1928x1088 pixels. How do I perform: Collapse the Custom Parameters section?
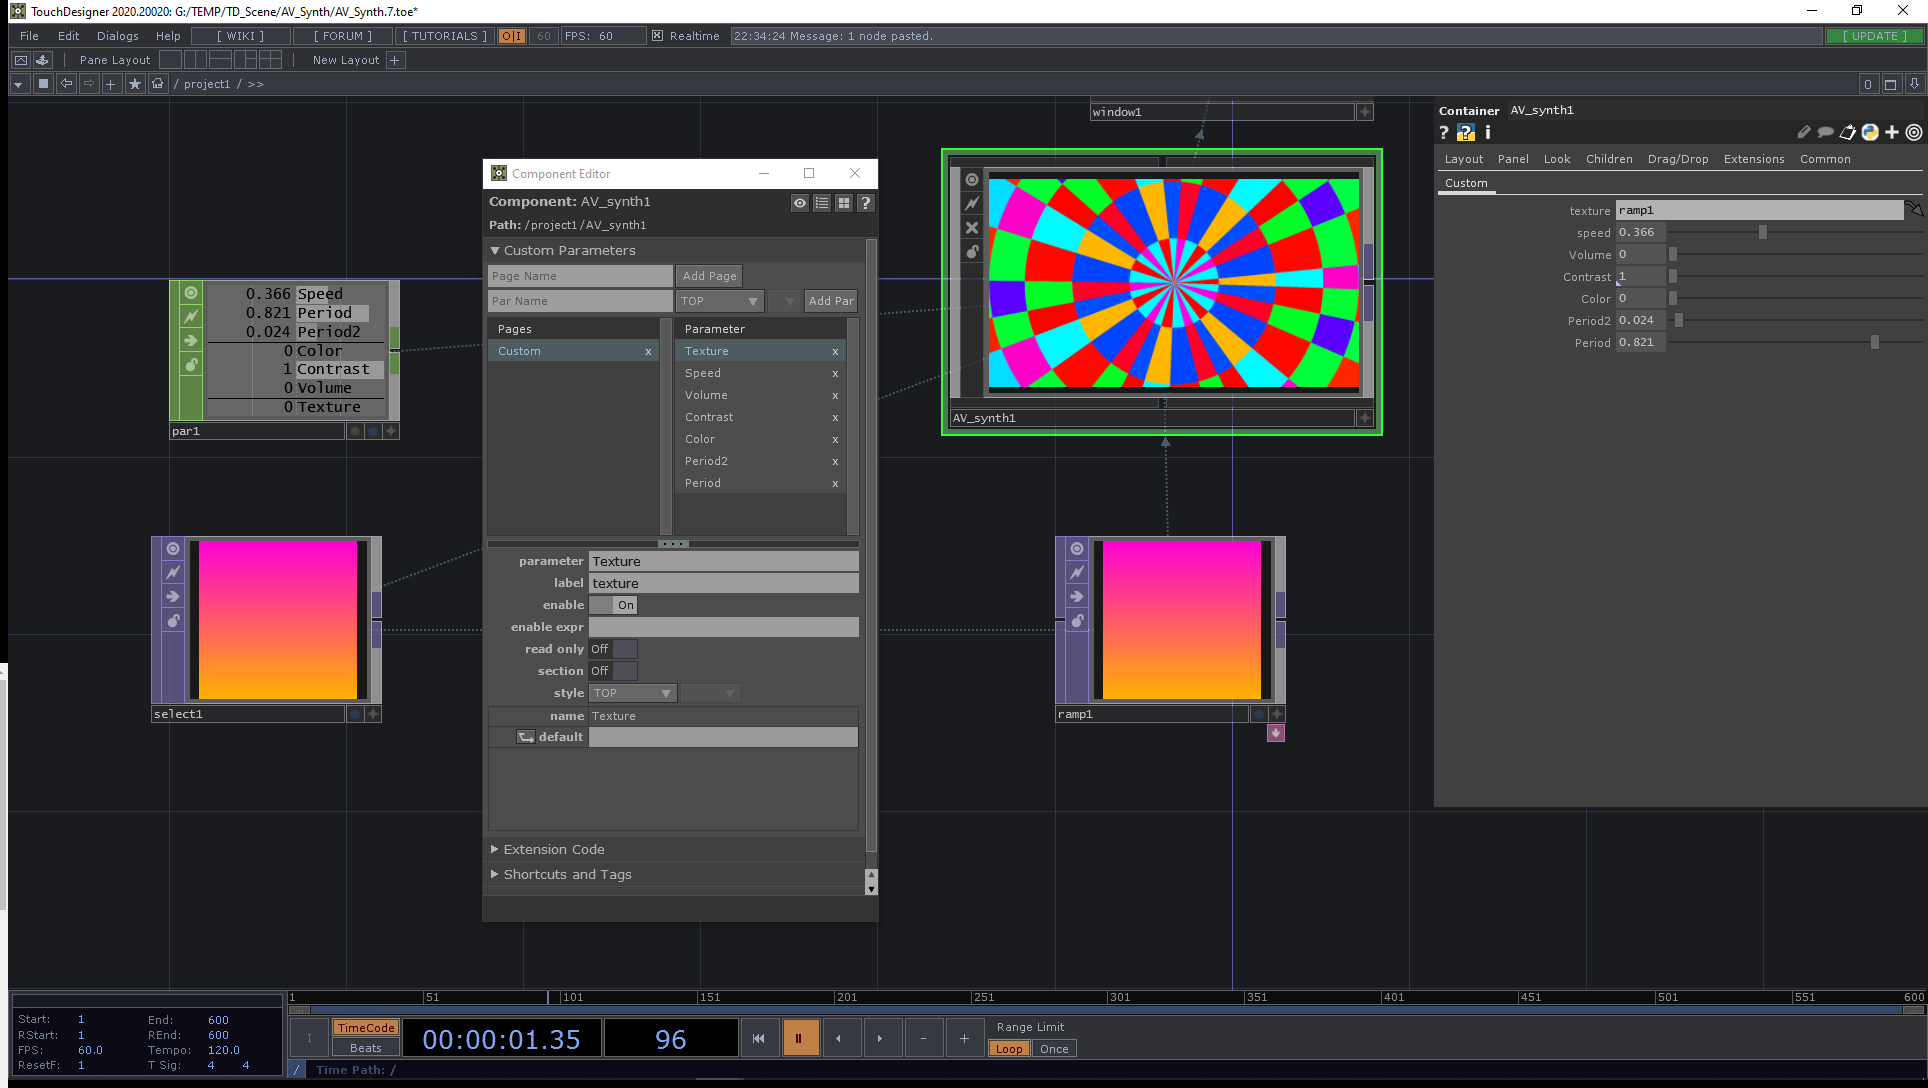pos(495,250)
